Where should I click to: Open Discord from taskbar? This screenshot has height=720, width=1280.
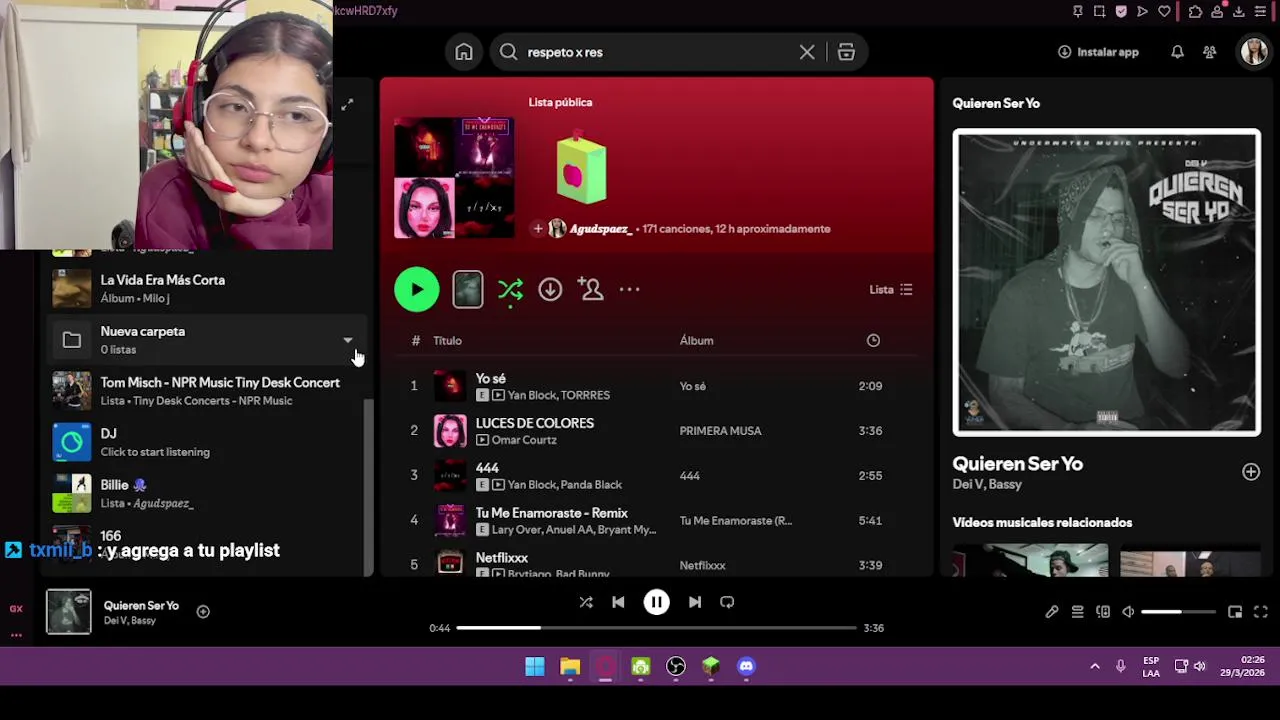pos(746,667)
